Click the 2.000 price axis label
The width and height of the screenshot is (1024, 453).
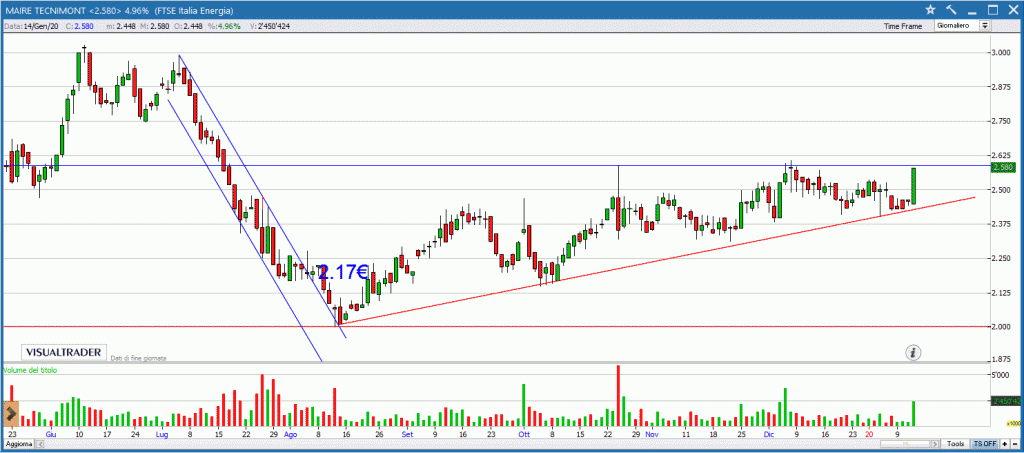coord(1000,326)
